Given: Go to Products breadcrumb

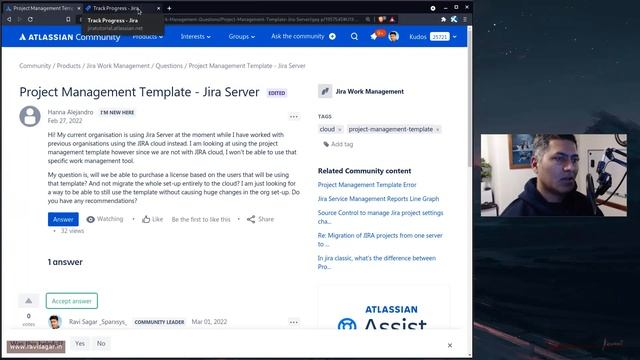Looking at the screenshot, I should coord(69,66).
